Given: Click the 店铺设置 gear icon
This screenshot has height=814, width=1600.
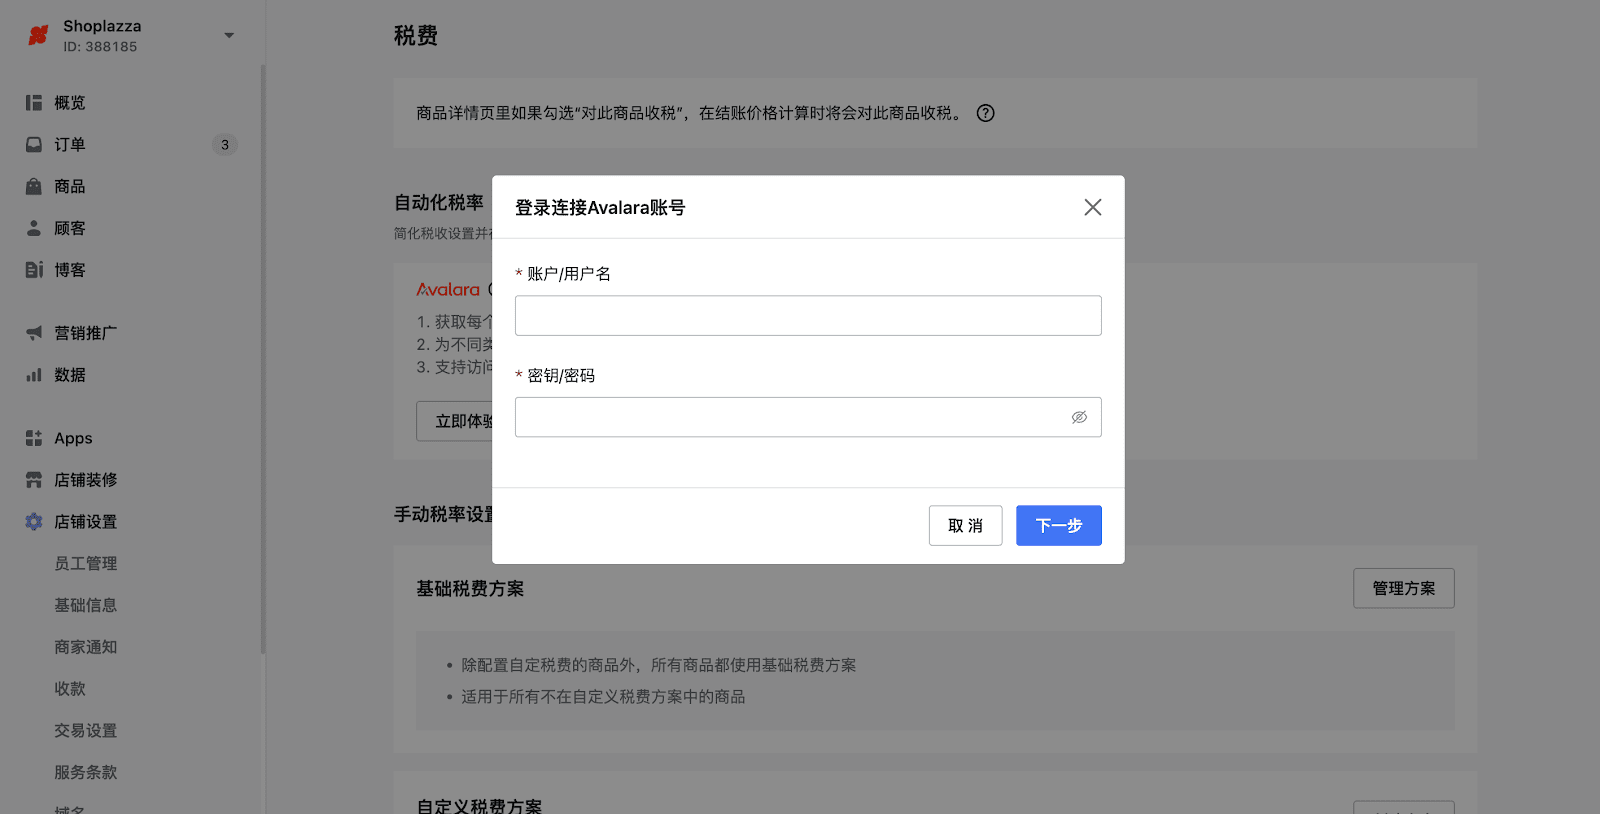Looking at the screenshot, I should (x=34, y=522).
